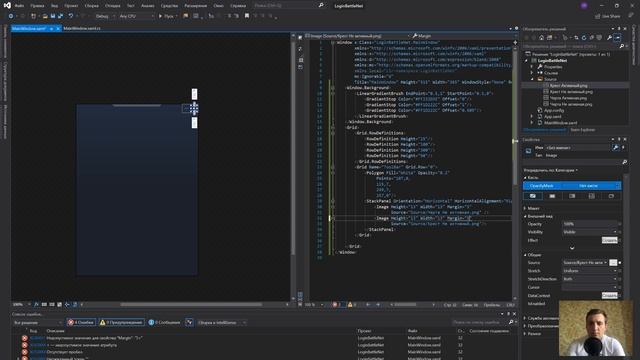Toggle the Предупреждения warnings filter
The image size is (640, 360).
122,322
